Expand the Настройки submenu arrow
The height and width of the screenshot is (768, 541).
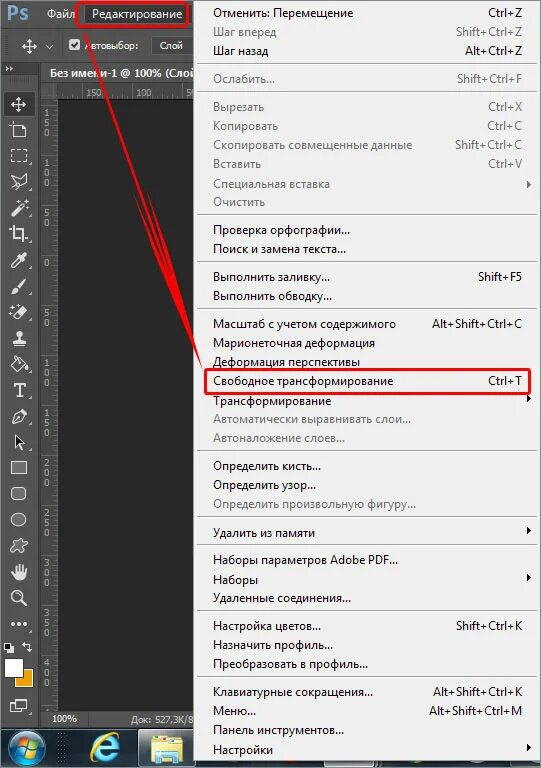pyautogui.click(x=529, y=748)
